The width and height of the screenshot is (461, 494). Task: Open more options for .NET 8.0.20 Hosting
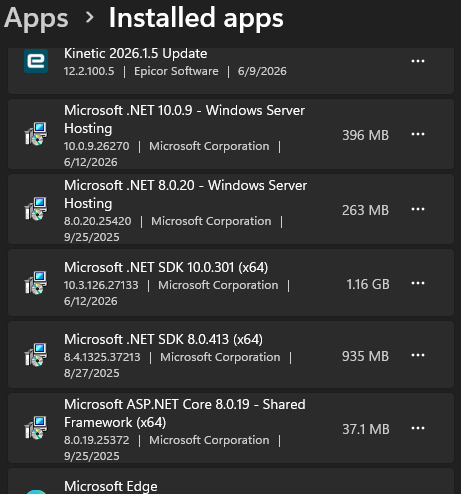(x=418, y=209)
